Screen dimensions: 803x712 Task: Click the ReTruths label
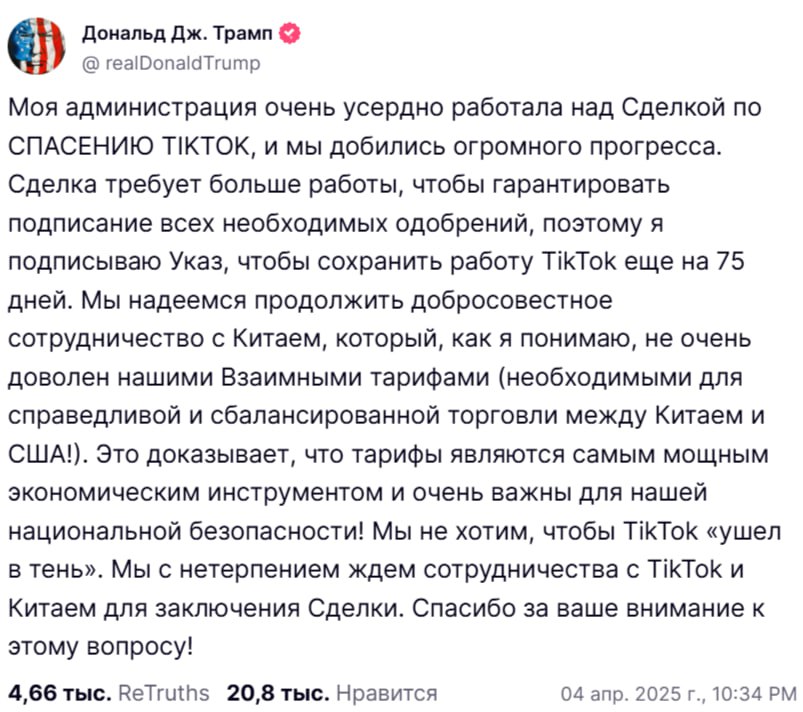tap(163, 693)
